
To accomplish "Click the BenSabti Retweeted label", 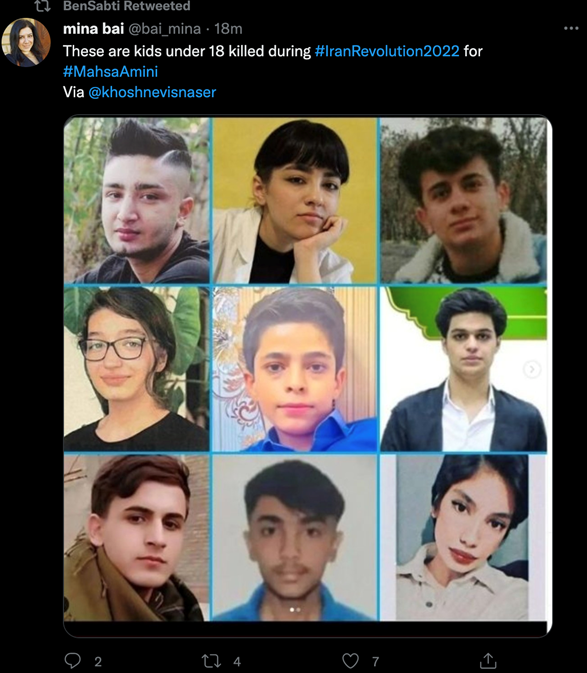I will tap(127, 6).
